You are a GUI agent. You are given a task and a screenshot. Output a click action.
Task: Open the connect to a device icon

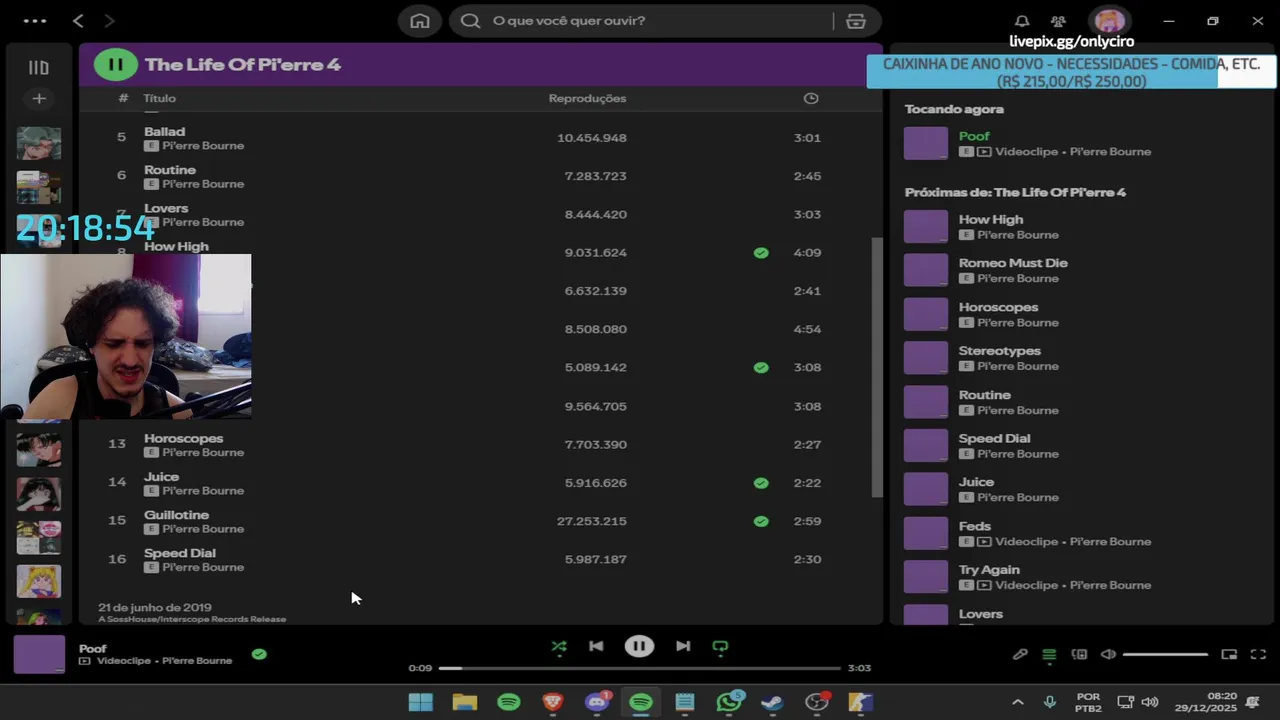tap(1079, 655)
